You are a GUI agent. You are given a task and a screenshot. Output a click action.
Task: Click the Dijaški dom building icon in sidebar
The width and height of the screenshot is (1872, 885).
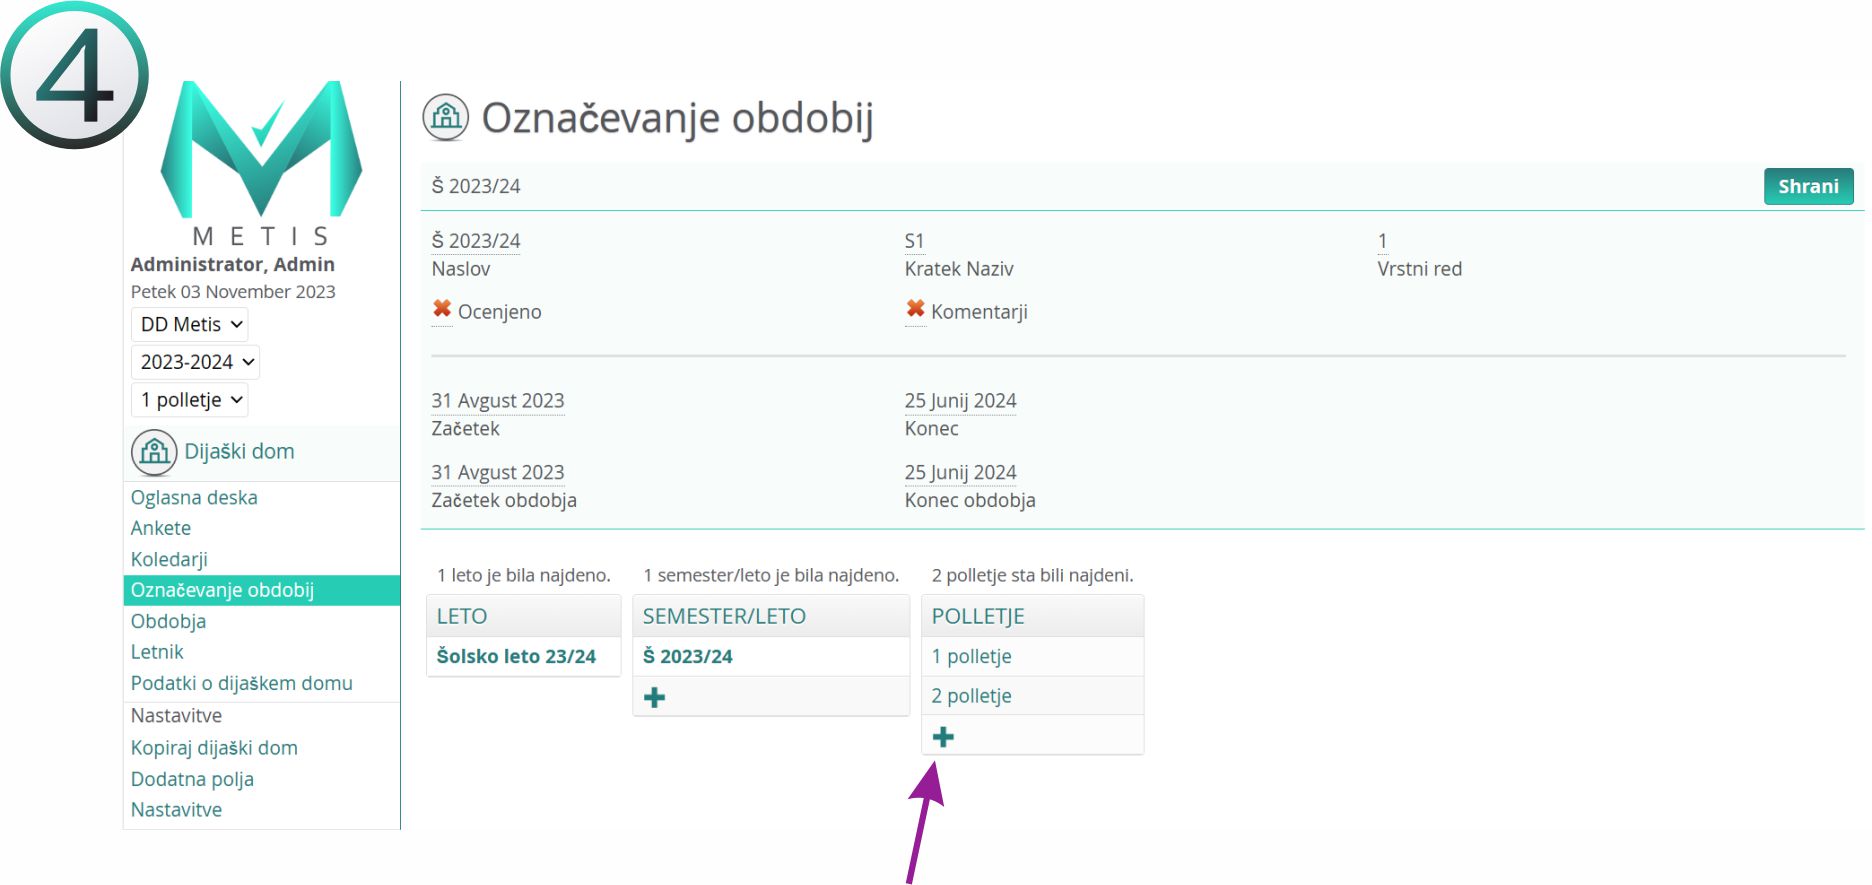click(154, 452)
